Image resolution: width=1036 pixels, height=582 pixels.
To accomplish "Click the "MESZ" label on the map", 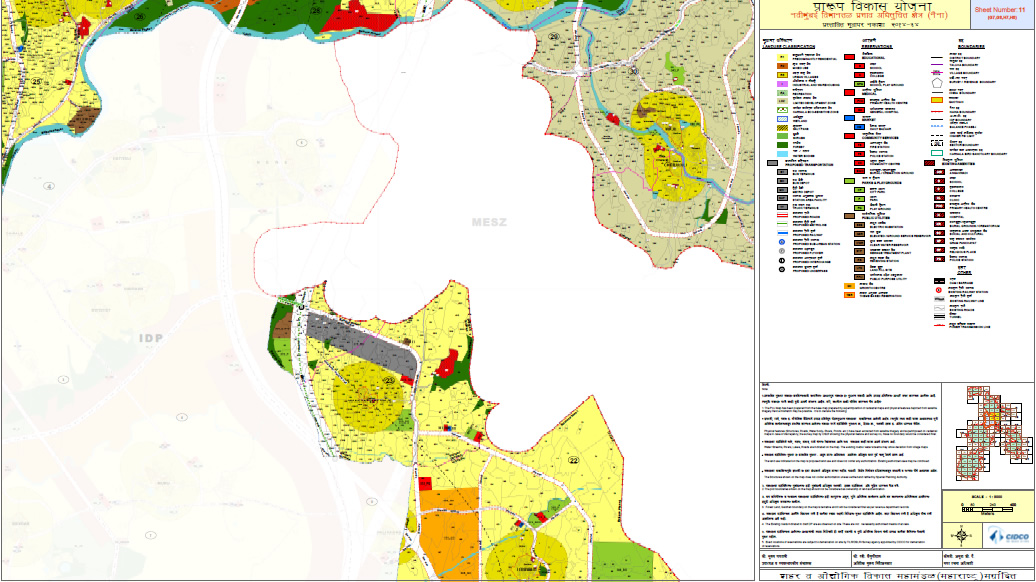I will (x=490, y=223).
